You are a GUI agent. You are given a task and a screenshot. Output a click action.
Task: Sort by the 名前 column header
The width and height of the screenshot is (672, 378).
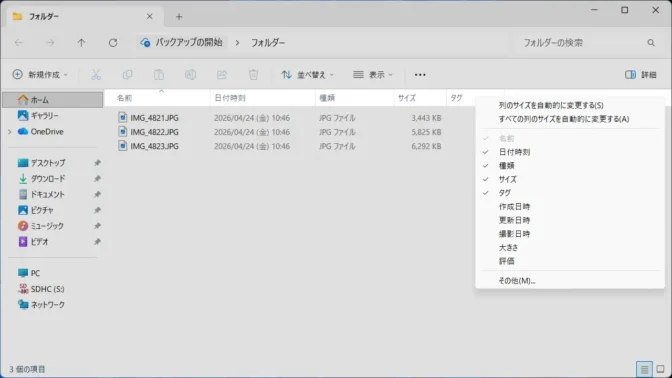click(x=157, y=98)
